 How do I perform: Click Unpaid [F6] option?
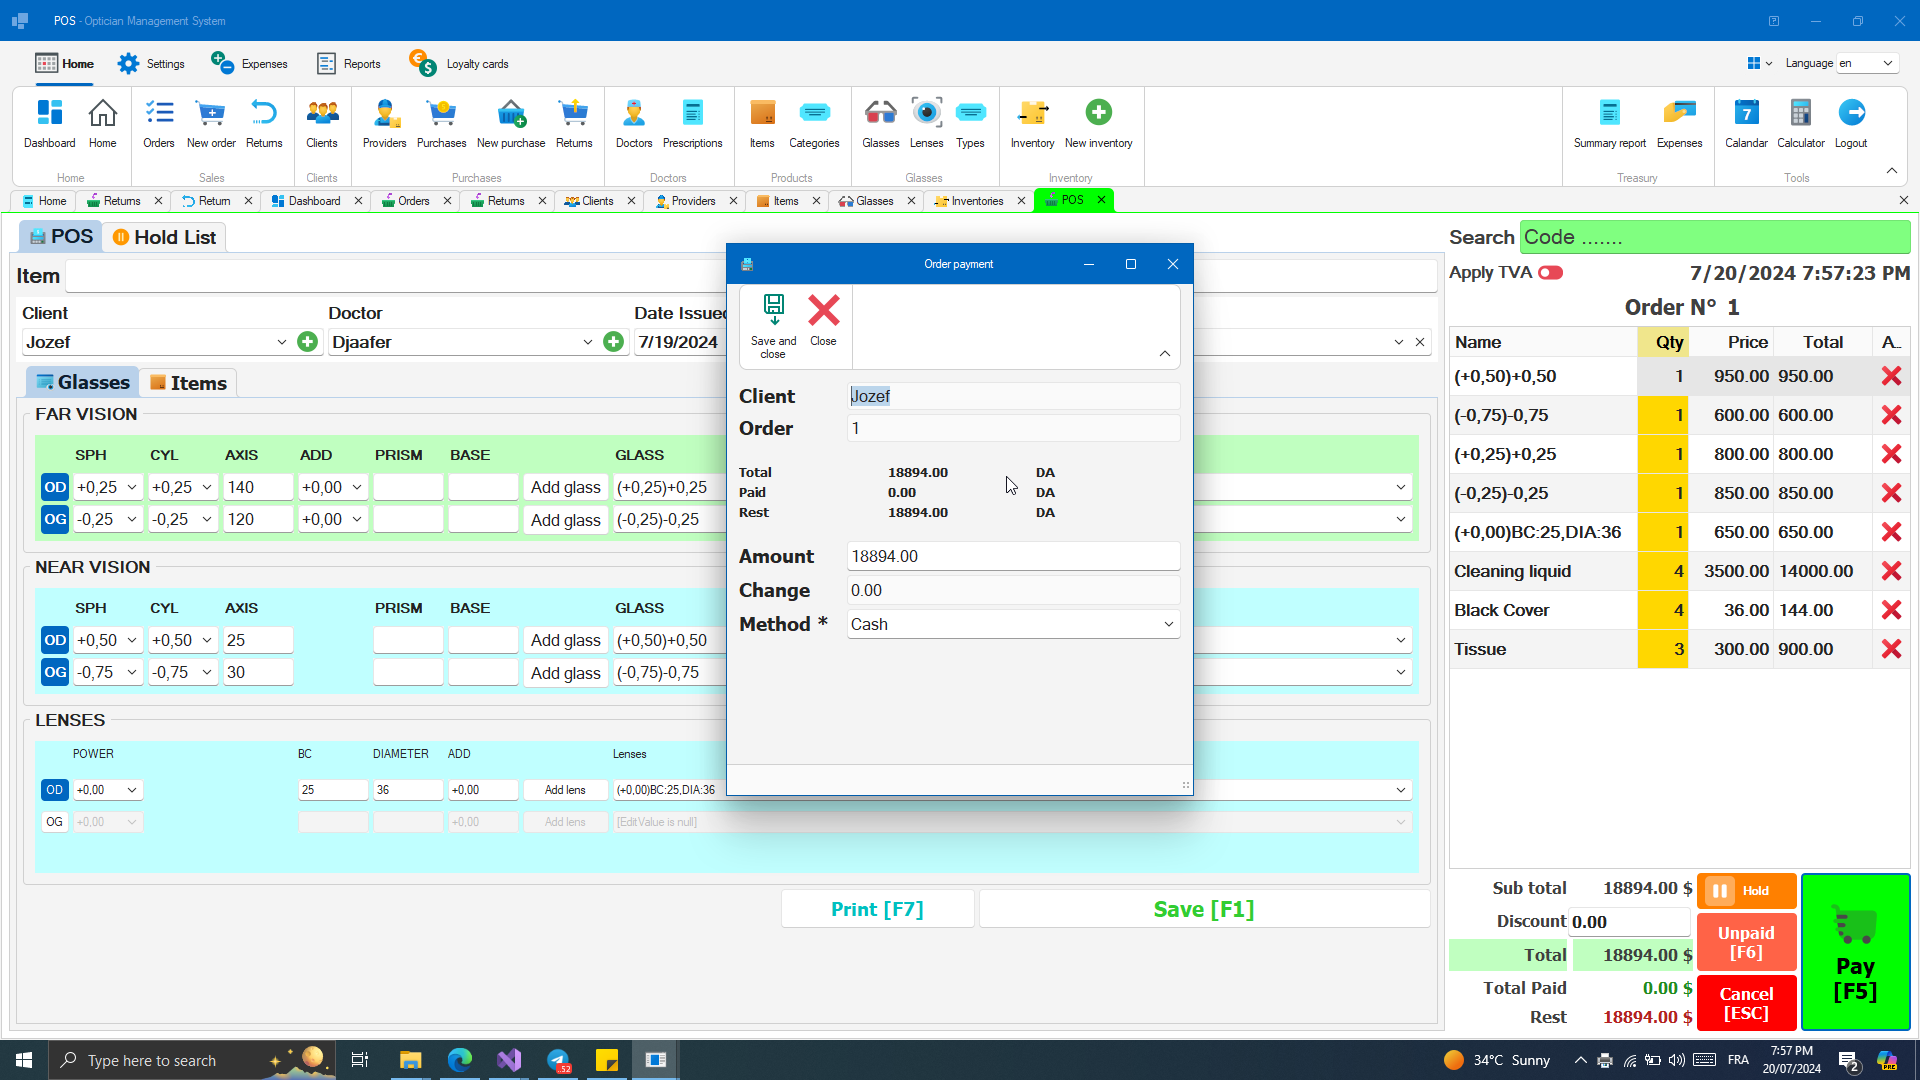click(1745, 941)
